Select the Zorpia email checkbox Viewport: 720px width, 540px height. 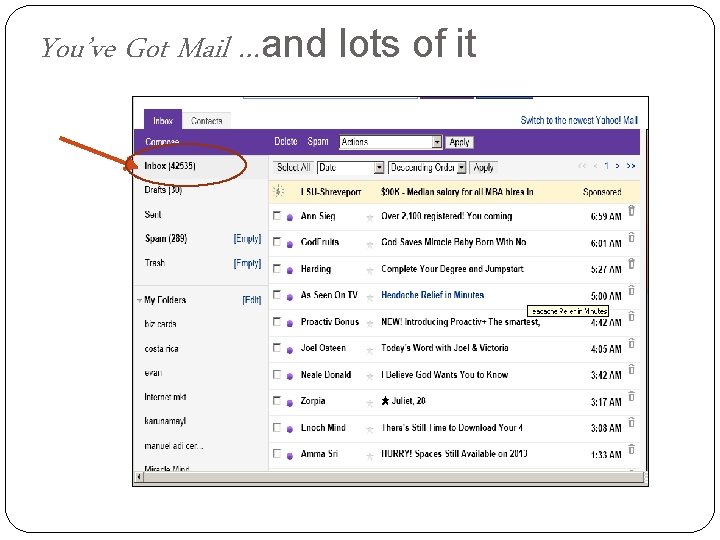tap(277, 401)
